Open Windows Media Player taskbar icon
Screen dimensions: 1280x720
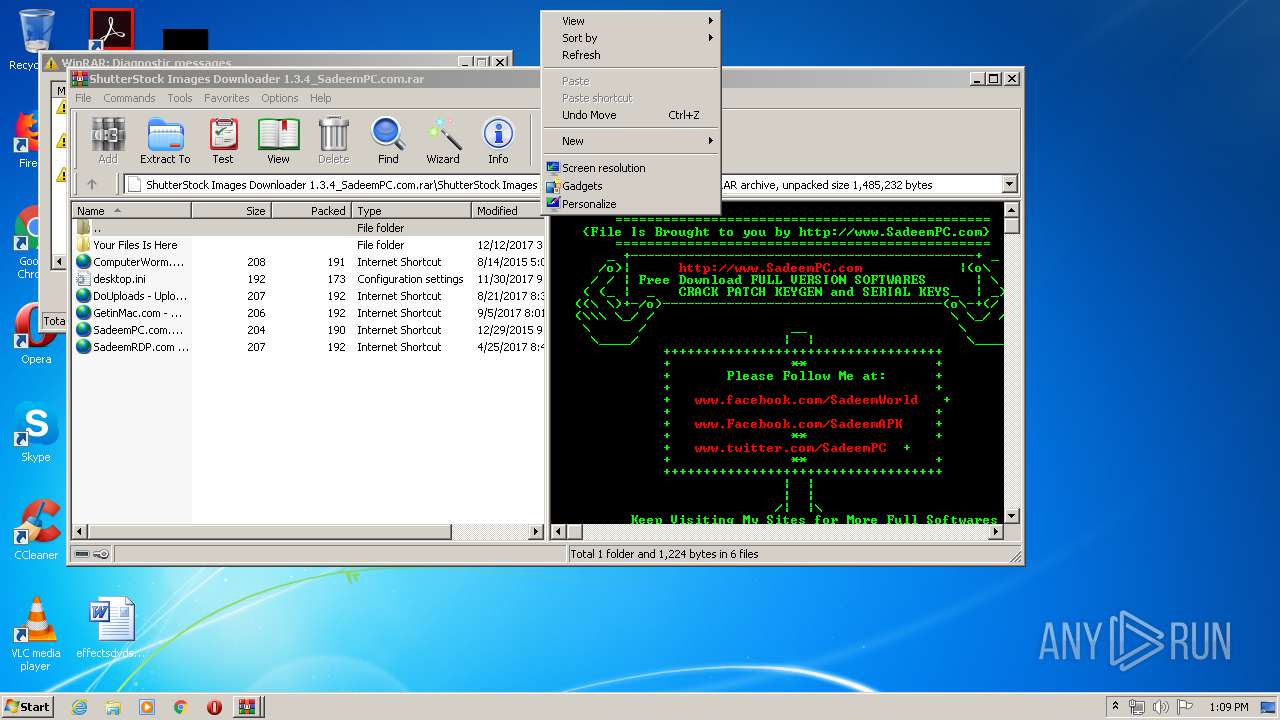[x=147, y=707]
